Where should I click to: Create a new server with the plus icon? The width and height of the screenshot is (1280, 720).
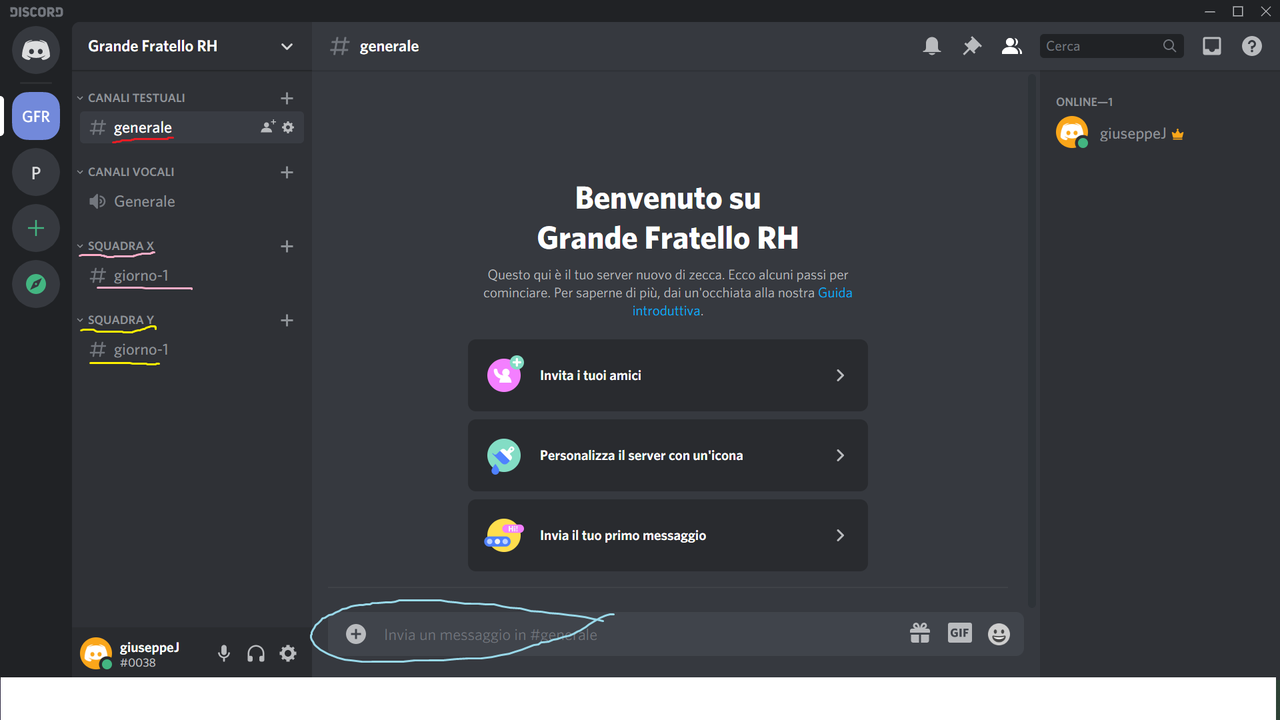(35, 228)
